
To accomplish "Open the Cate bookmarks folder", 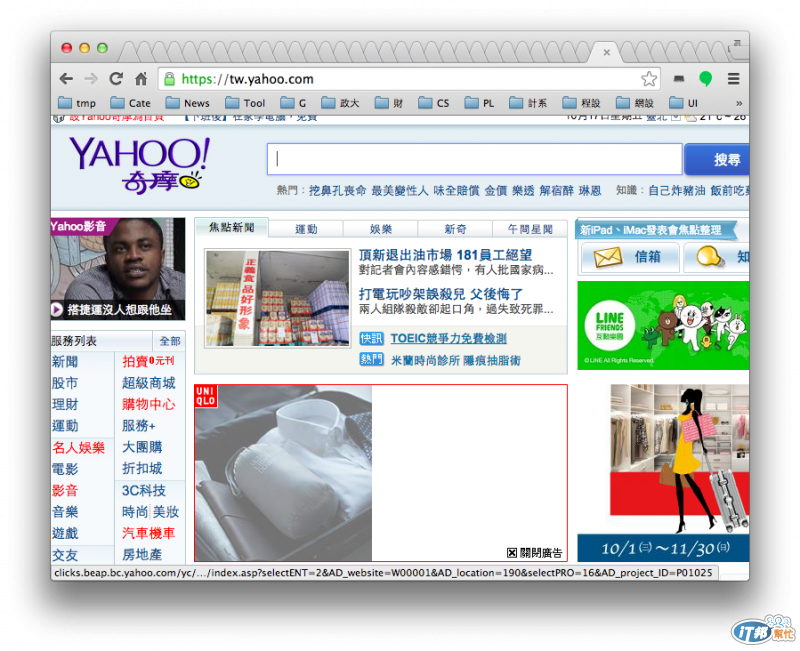I will click(x=131, y=103).
